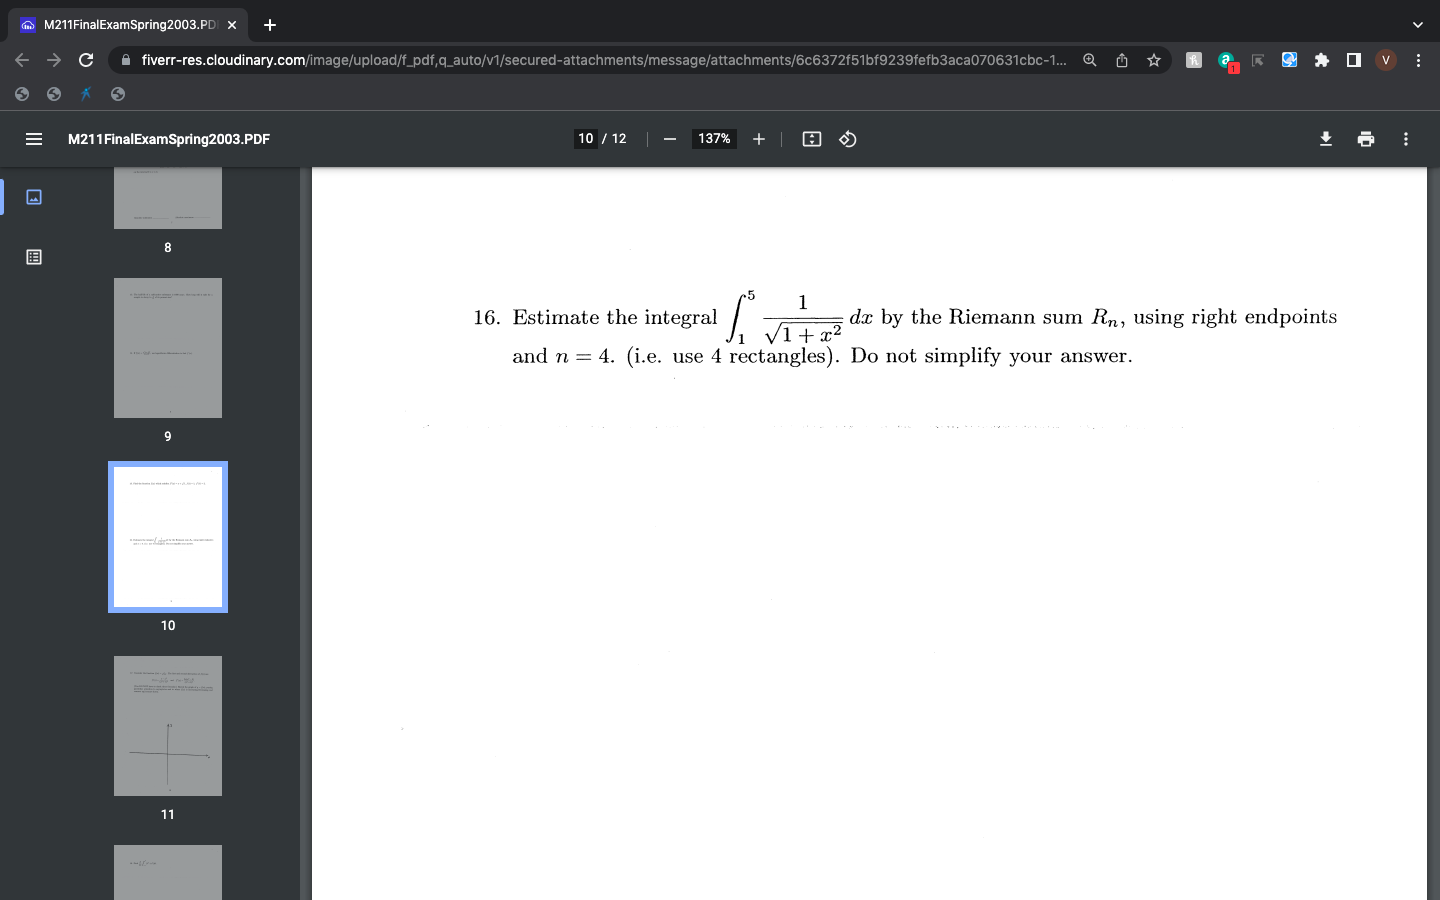Click the arrow-cursor extension icon
This screenshot has height=900, width=1440.
(1258, 60)
